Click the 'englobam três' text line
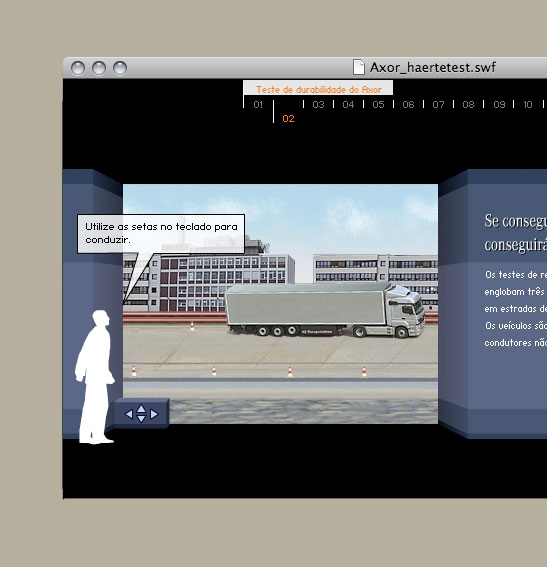The width and height of the screenshot is (547, 567). (x=514, y=291)
